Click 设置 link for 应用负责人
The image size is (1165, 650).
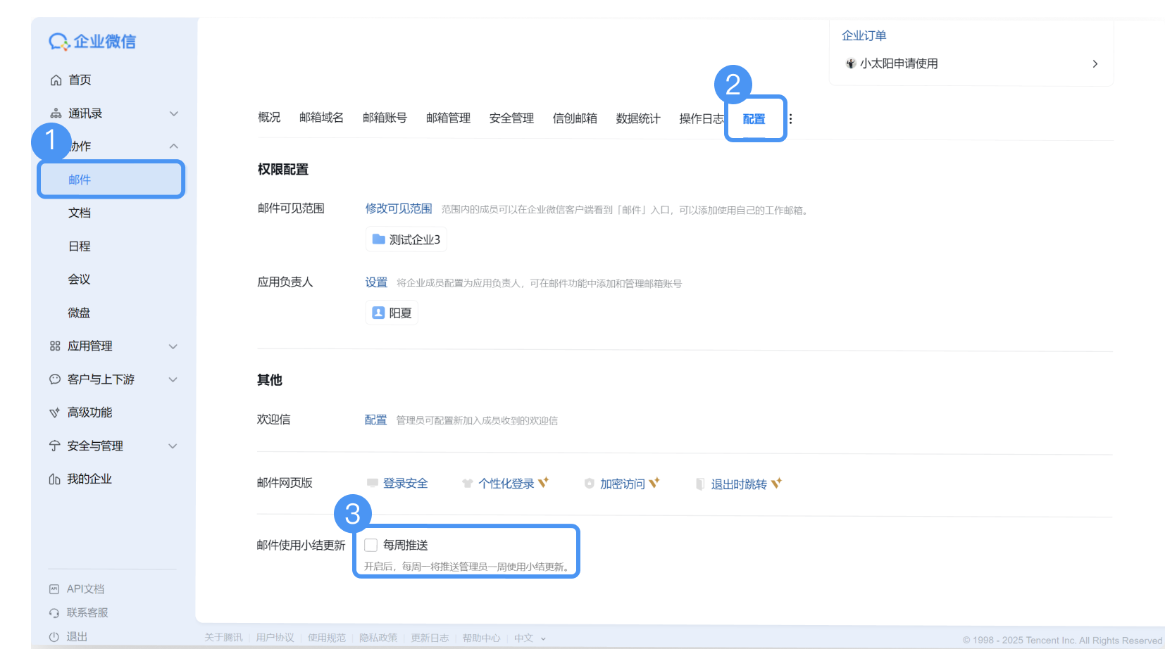(376, 282)
